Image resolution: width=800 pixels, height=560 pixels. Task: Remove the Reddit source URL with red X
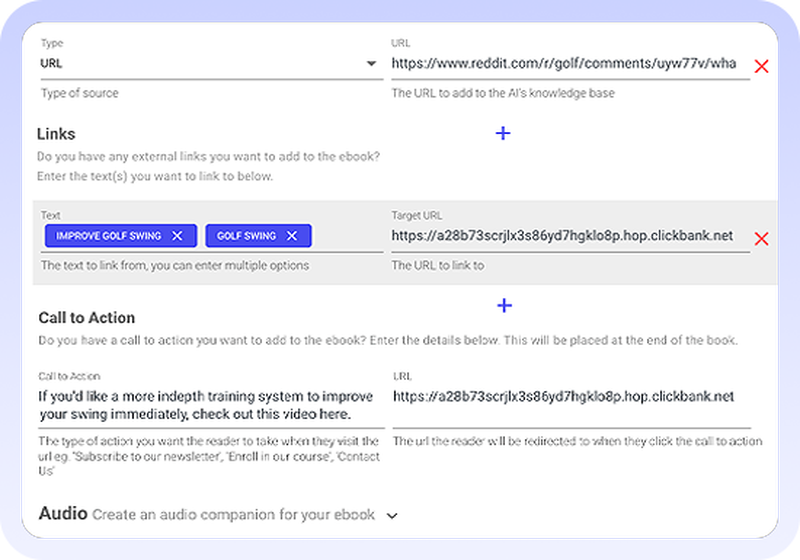point(761,67)
